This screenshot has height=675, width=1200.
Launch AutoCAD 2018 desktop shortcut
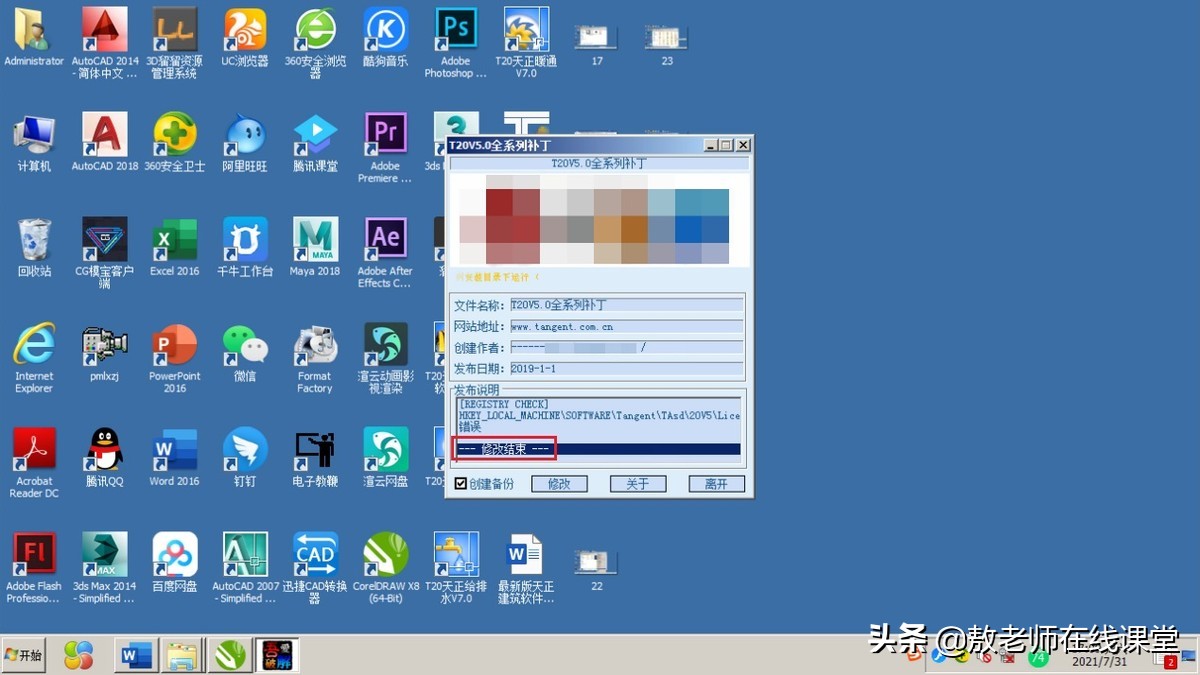[x=104, y=135]
